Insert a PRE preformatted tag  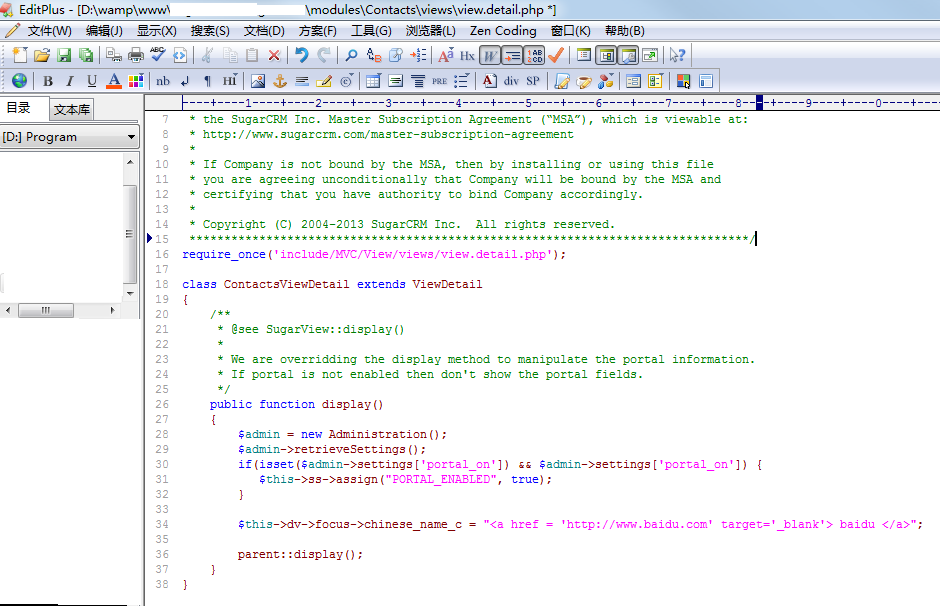(439, 81)
